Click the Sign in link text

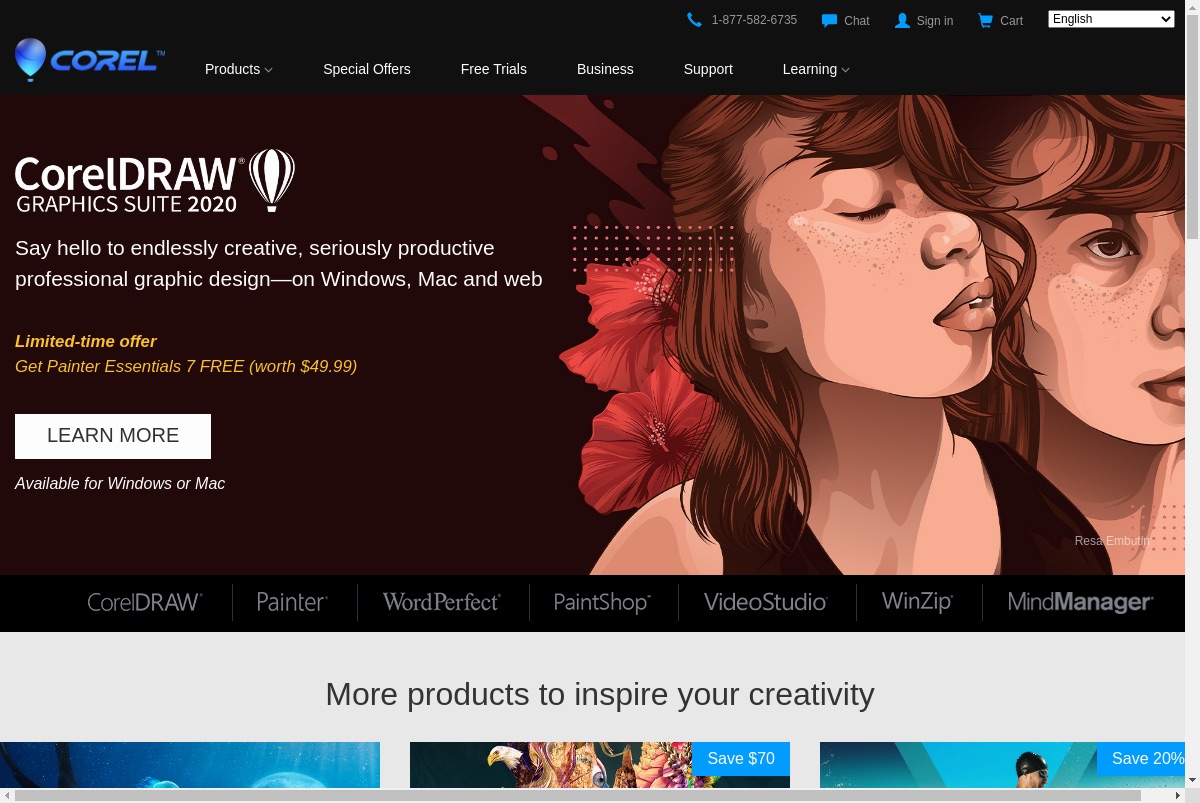(x=935, y=21)
